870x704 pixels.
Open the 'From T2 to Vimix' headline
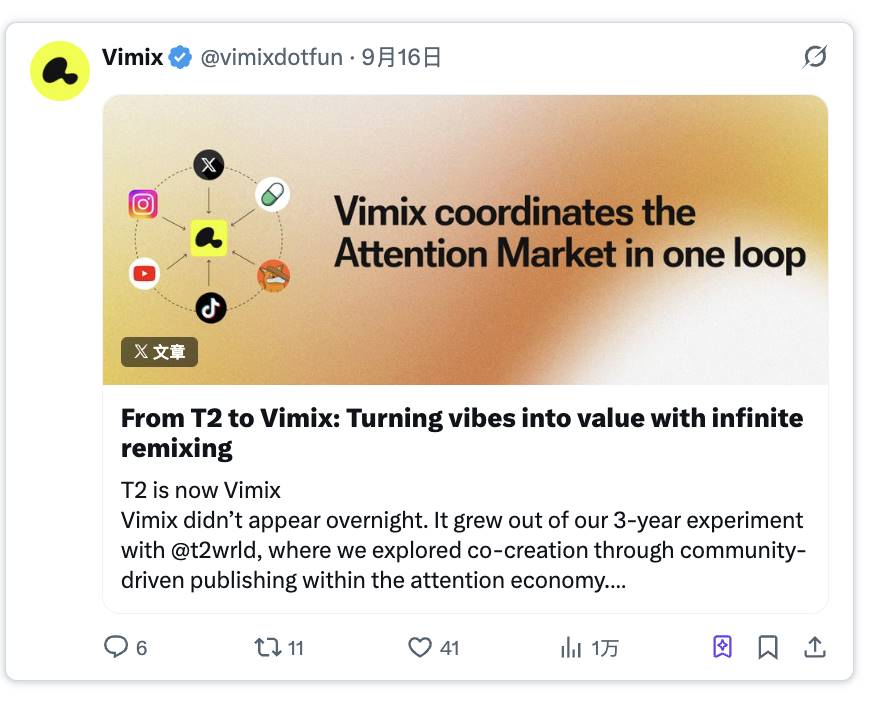point(461,432)
